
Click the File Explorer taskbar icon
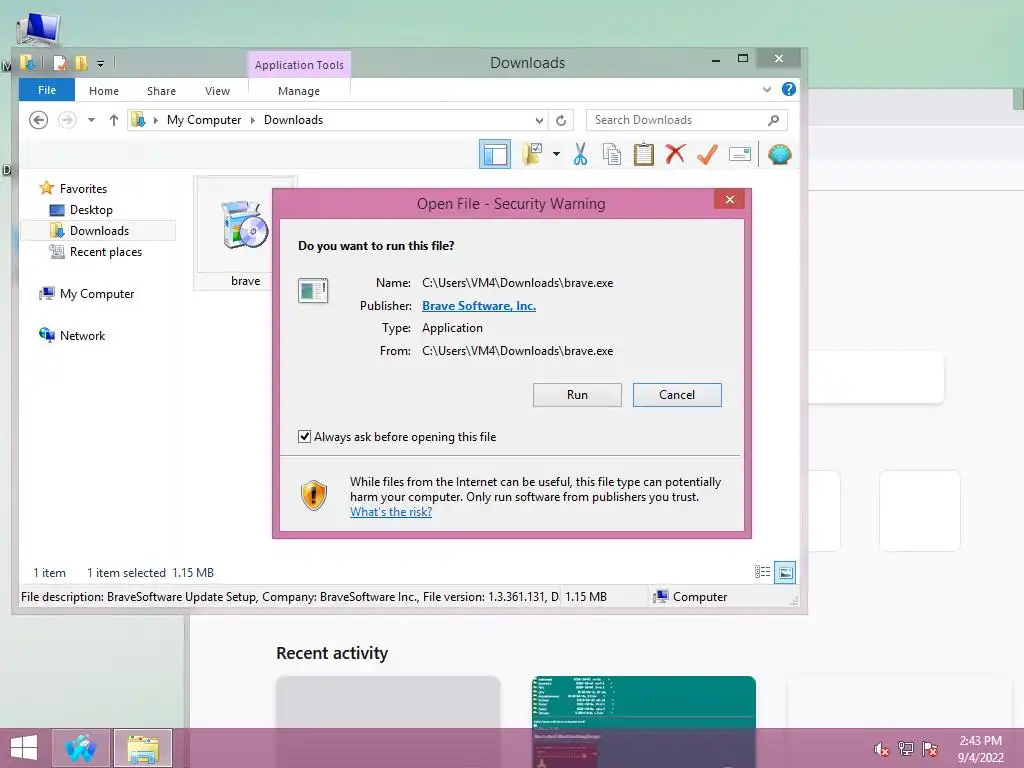[142, 748]
